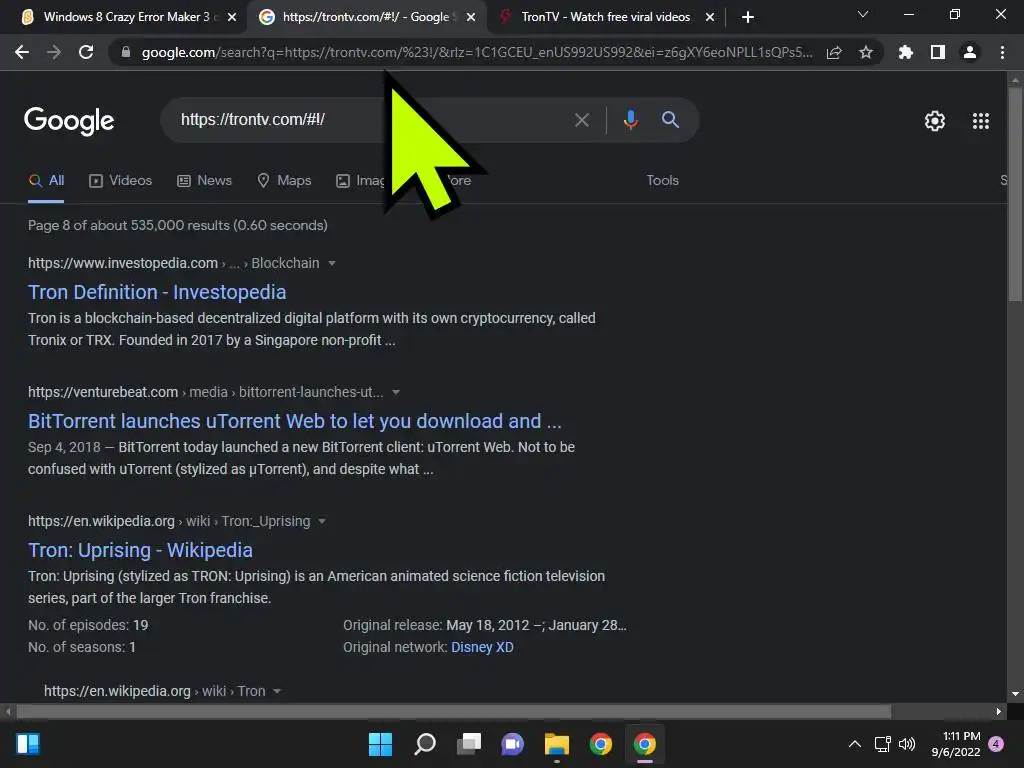This screenshot has width=1024, height=768.
Task: Submit search with magnifier icon
Action: pyautogui.click(x=670, y=120)
